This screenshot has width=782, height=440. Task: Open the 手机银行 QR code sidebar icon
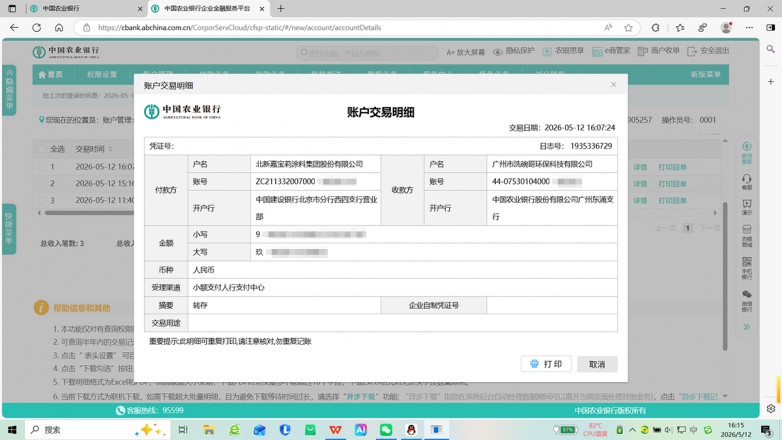coord(747,268)
